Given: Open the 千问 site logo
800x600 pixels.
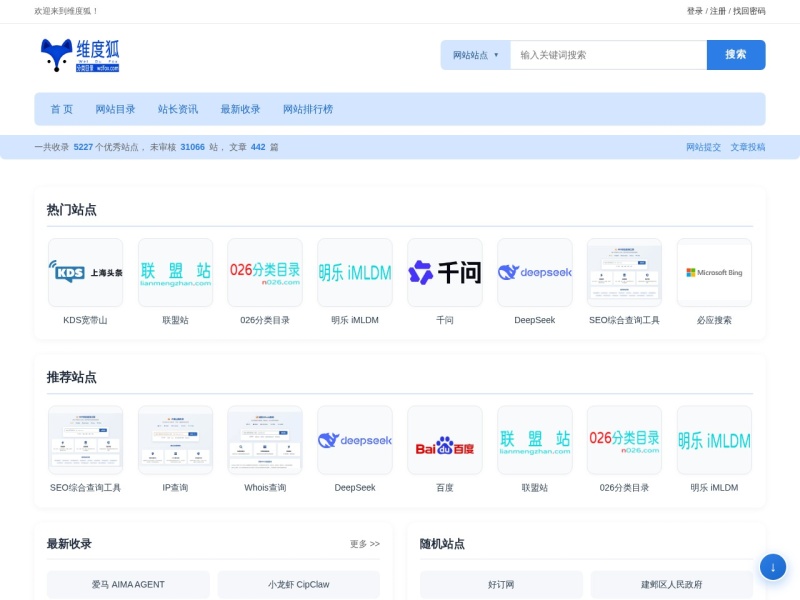Looking at the screenshot, I should (445, 272).
